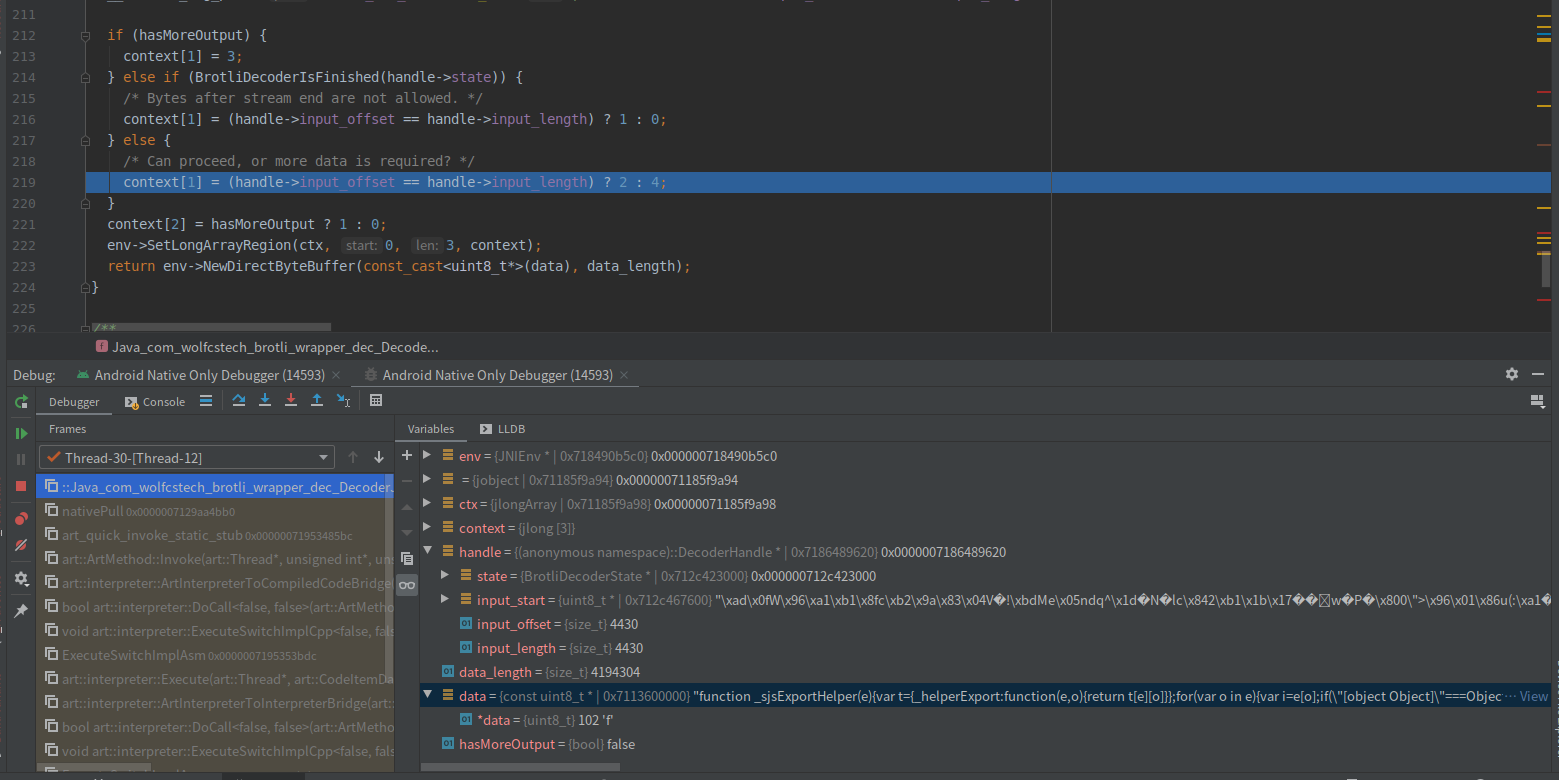Viewport: 1559px width, 780px height.
Task: Toggle Mute Breakpoints icon
Action: point(20,545)
